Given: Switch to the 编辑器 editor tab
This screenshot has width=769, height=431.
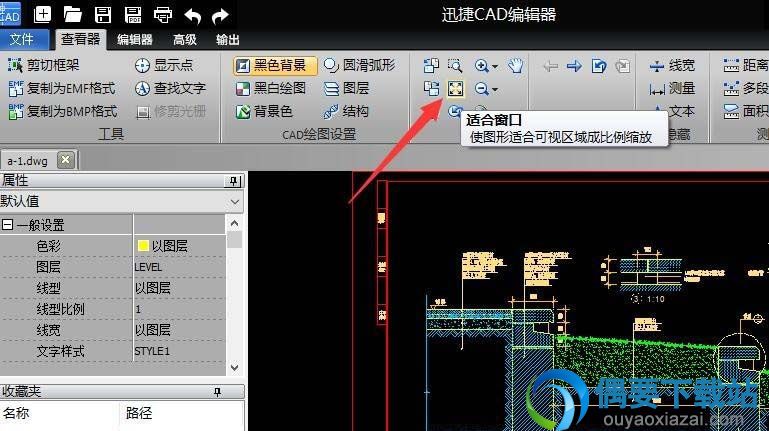Looking at the screenshot, I should pyautogui.click(x=135, y=40).
